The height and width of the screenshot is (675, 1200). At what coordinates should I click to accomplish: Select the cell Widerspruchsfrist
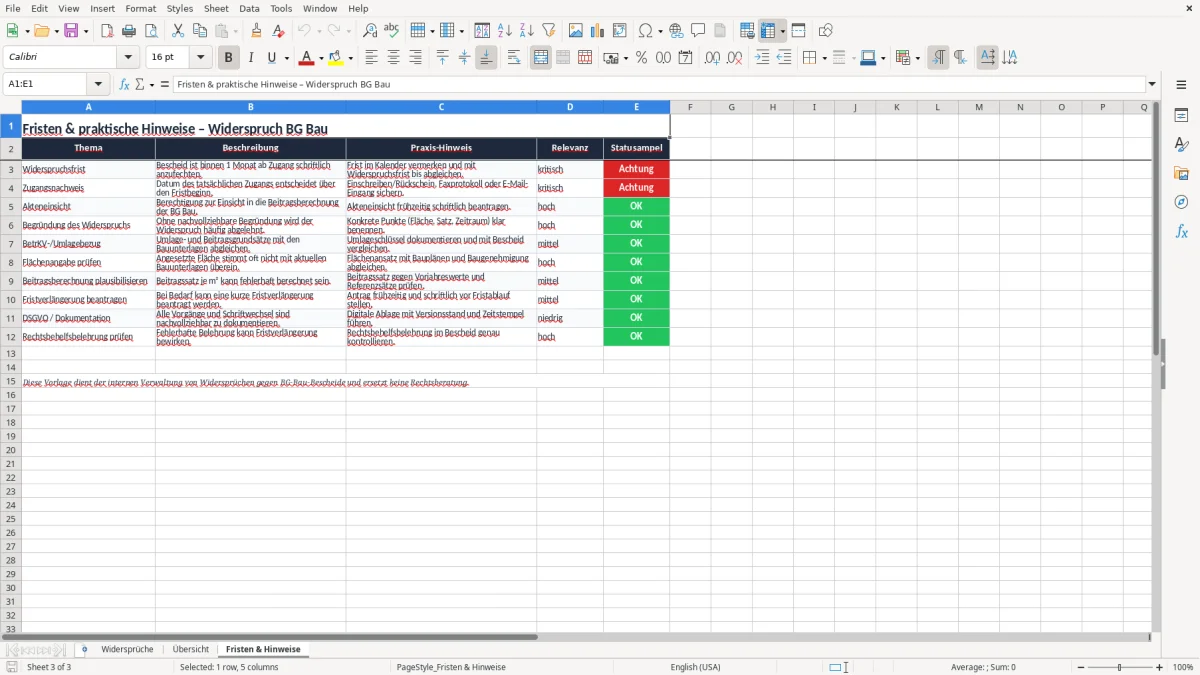click(x=88, y=169)
